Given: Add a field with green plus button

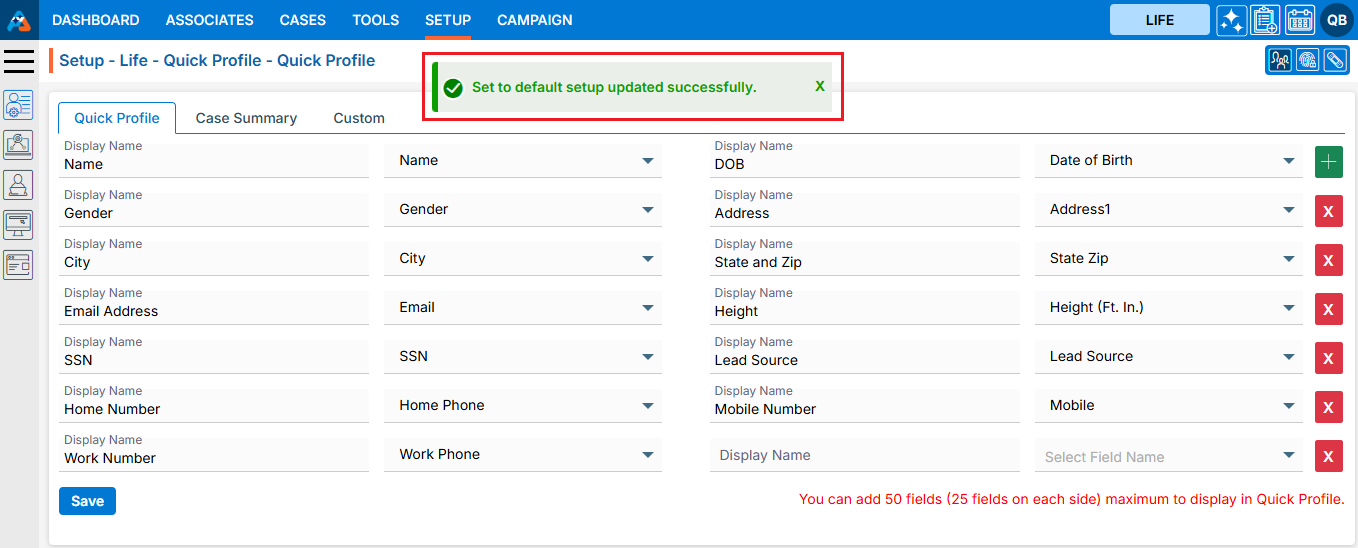Looking at the screenshot, I should (1328, 162).
